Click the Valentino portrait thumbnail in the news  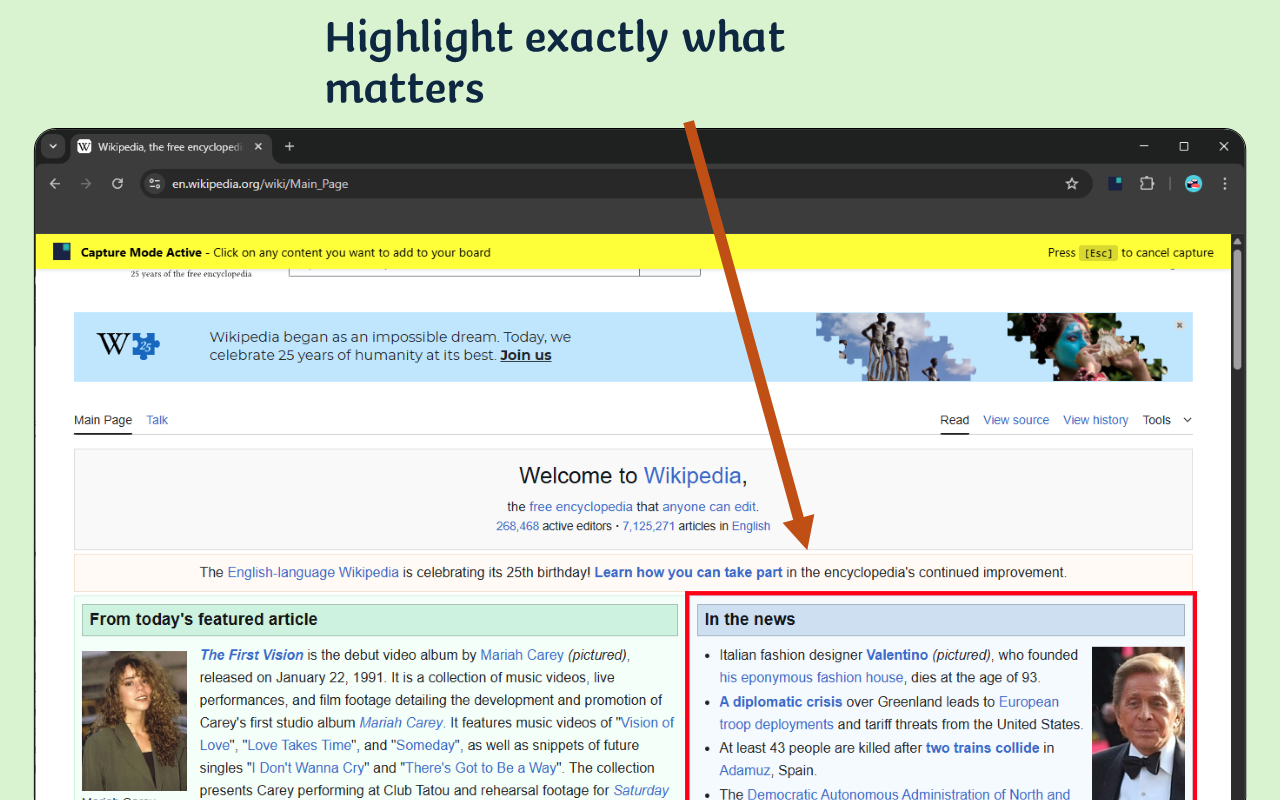pyautogui.click(x=1137, y=723)
